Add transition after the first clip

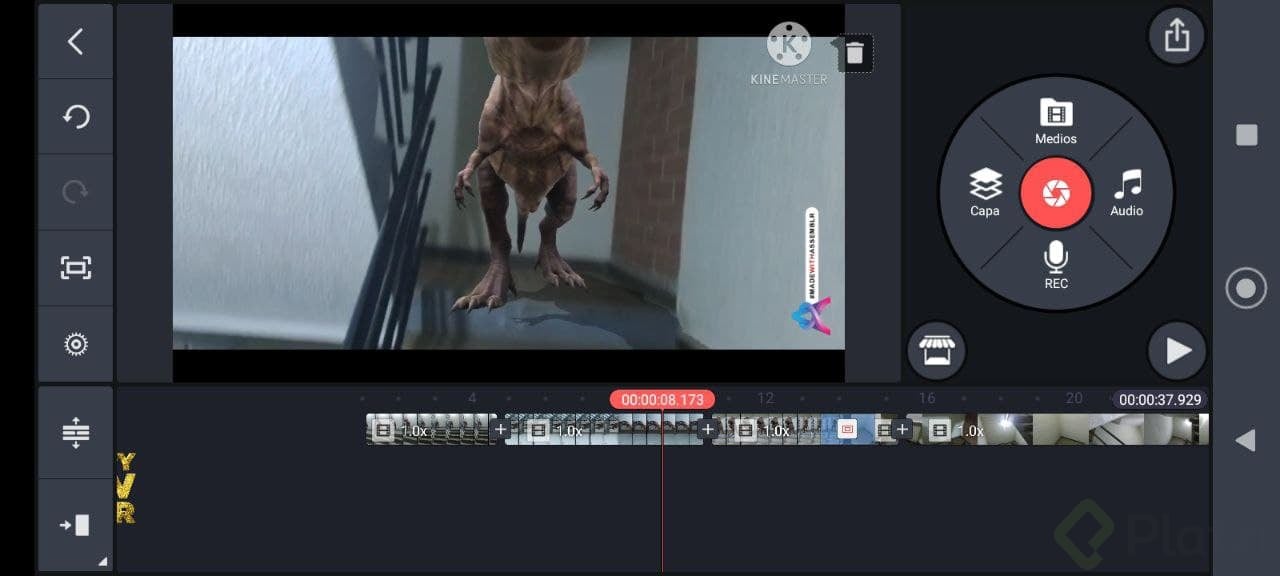[x=500, y=430]
